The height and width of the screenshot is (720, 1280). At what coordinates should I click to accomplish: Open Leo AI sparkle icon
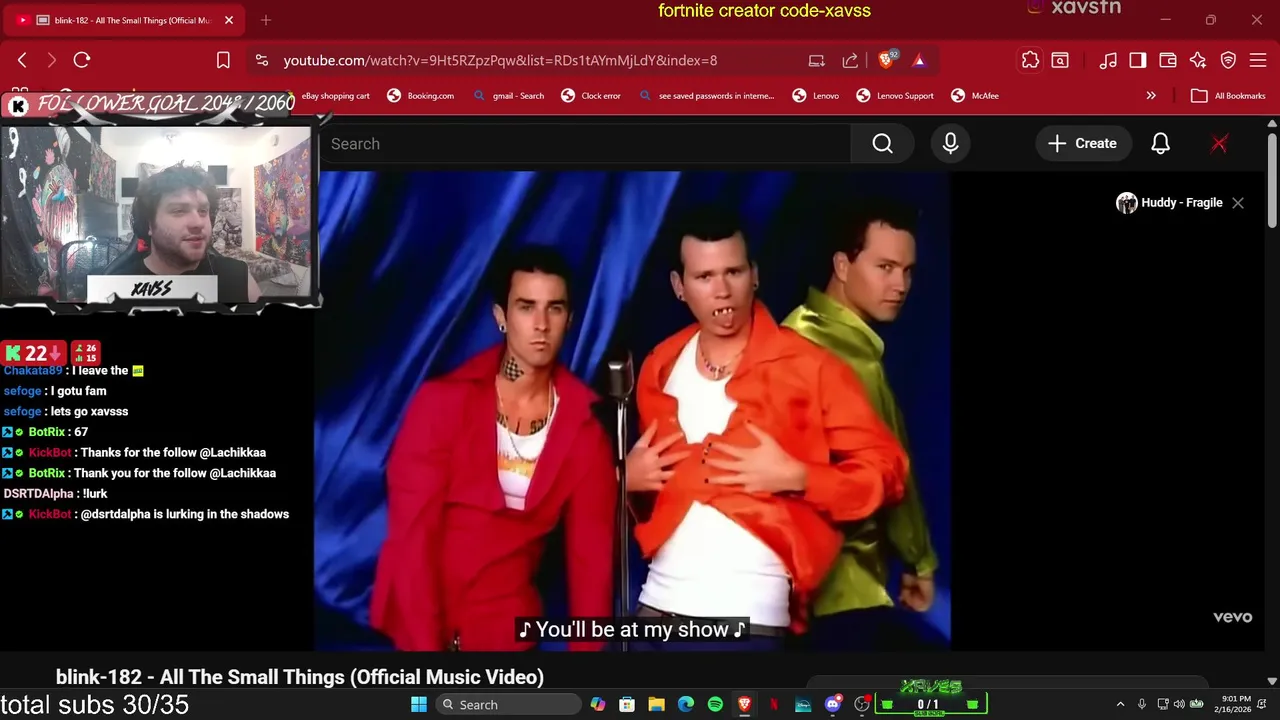pos(1198,60)
